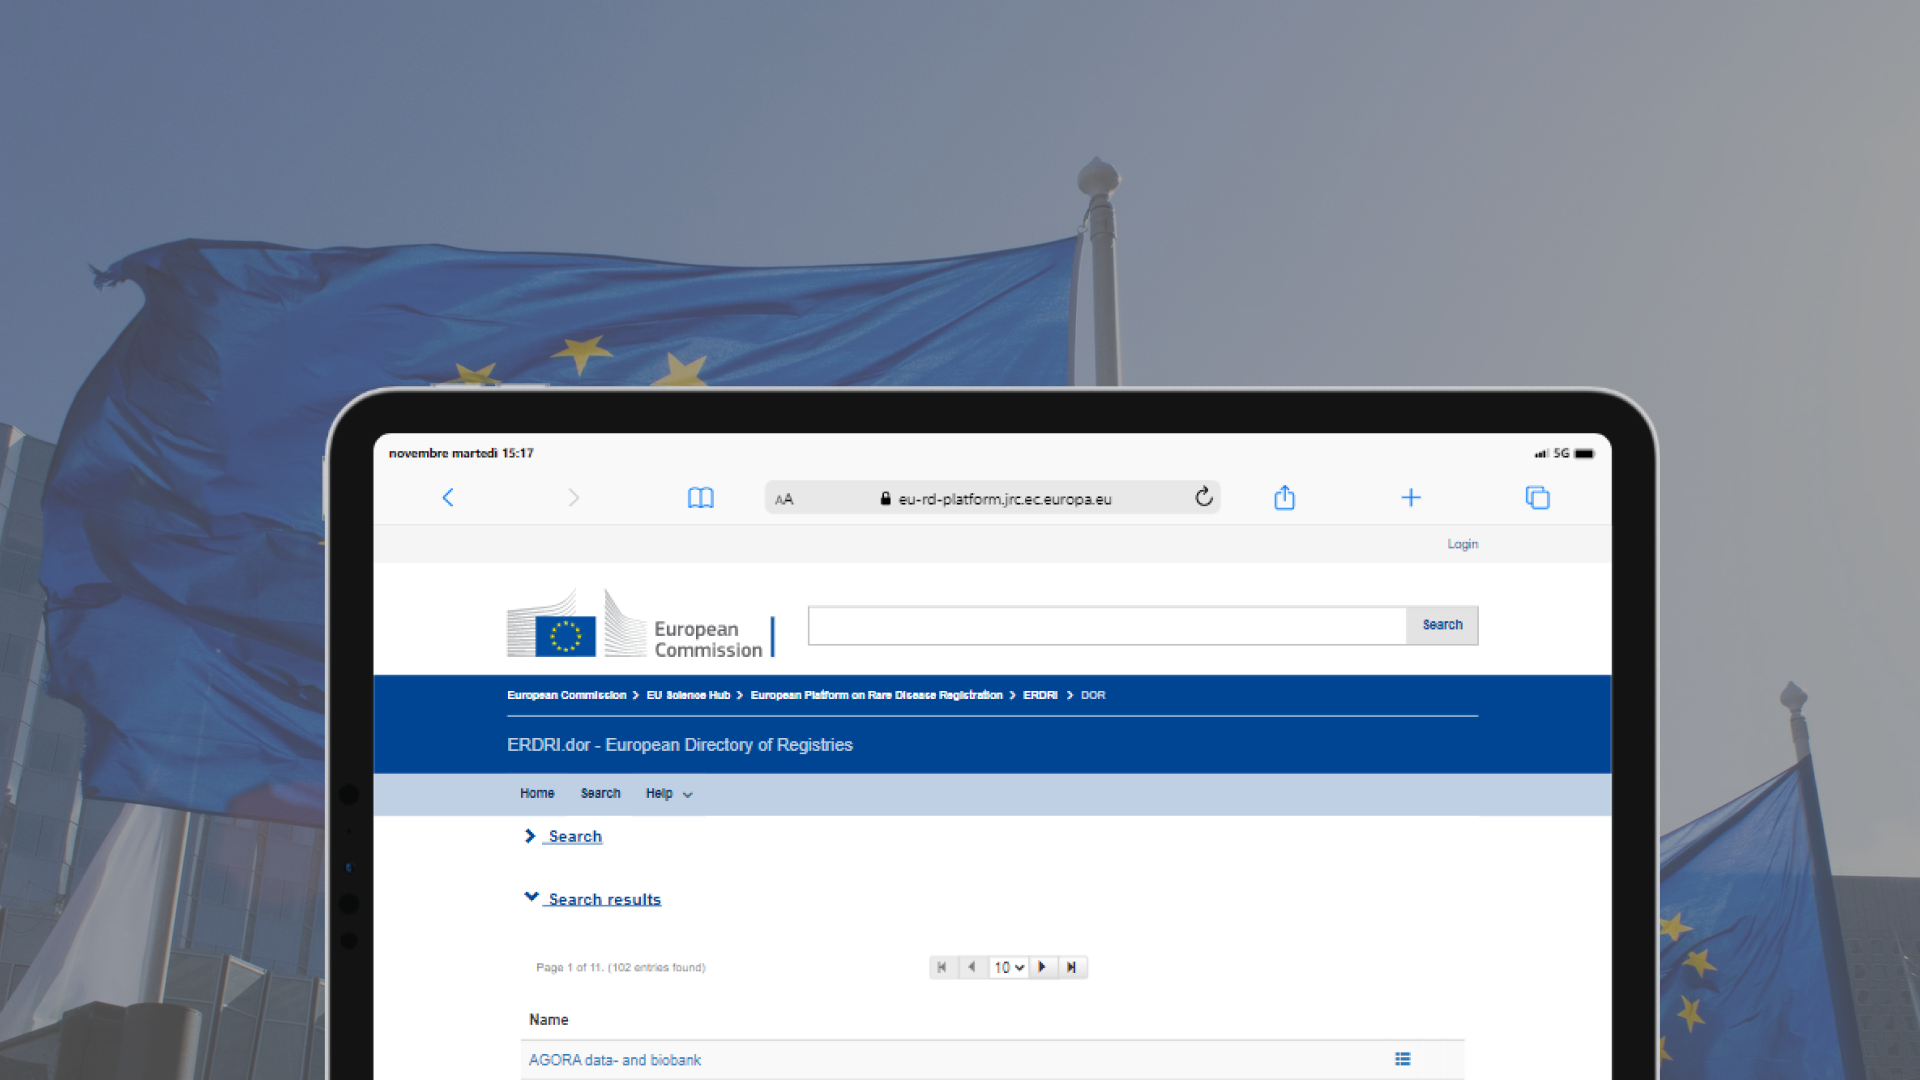The height and width of the screenshot is (1080, 1920).
Task: Go to the previous results page
Action: [x=972, y=967]
